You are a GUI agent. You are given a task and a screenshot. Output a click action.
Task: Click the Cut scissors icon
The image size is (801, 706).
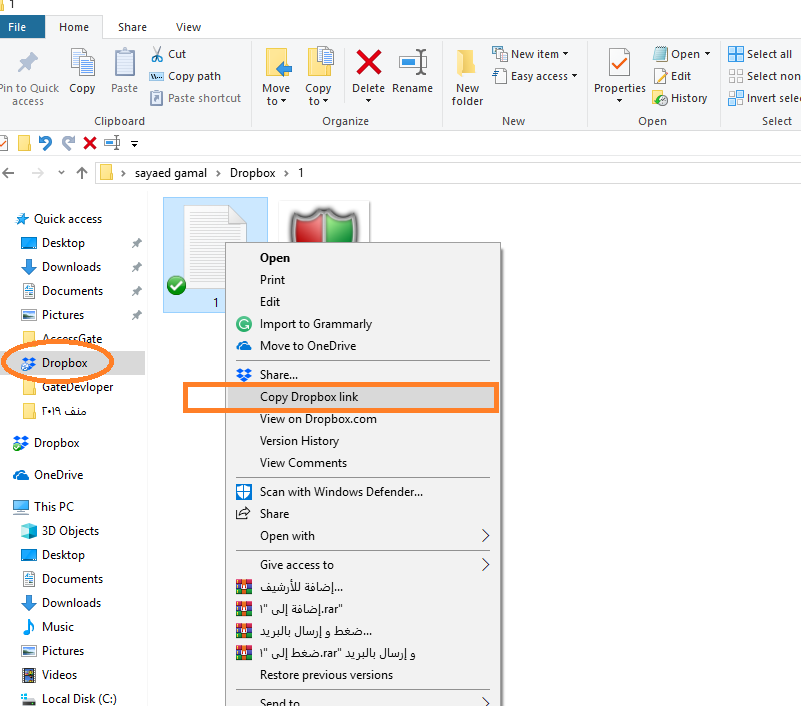point(158,54)
